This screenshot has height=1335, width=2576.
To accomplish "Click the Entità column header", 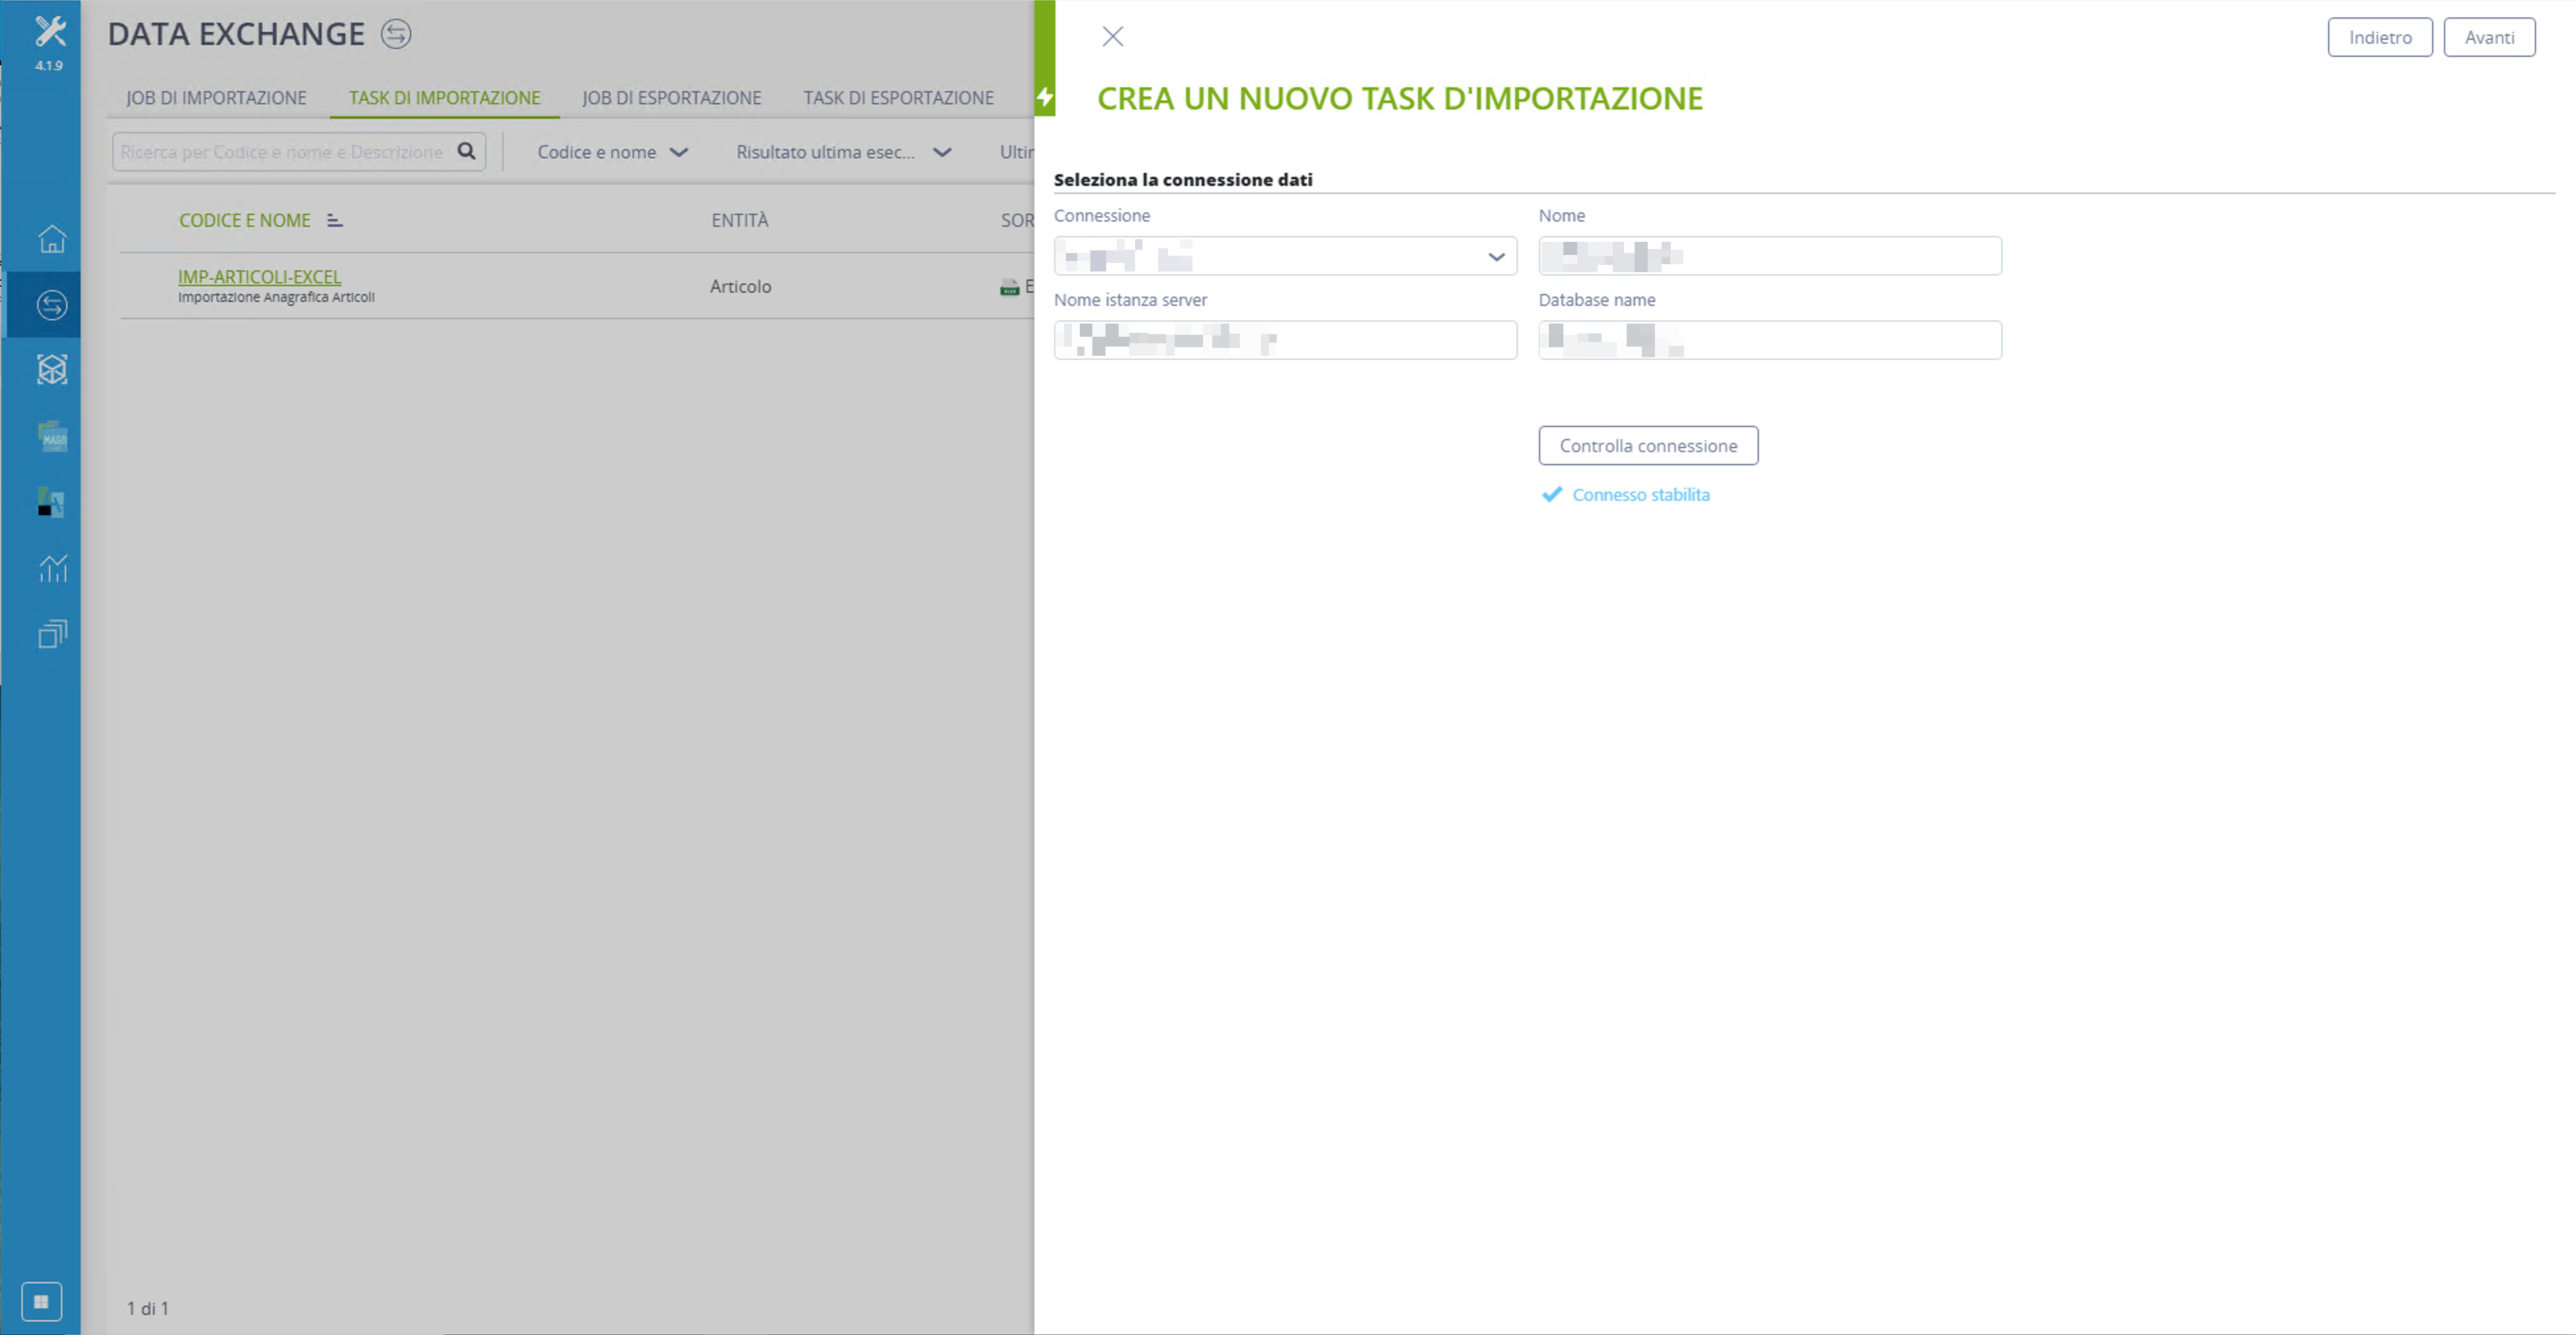I will [740, 220].
